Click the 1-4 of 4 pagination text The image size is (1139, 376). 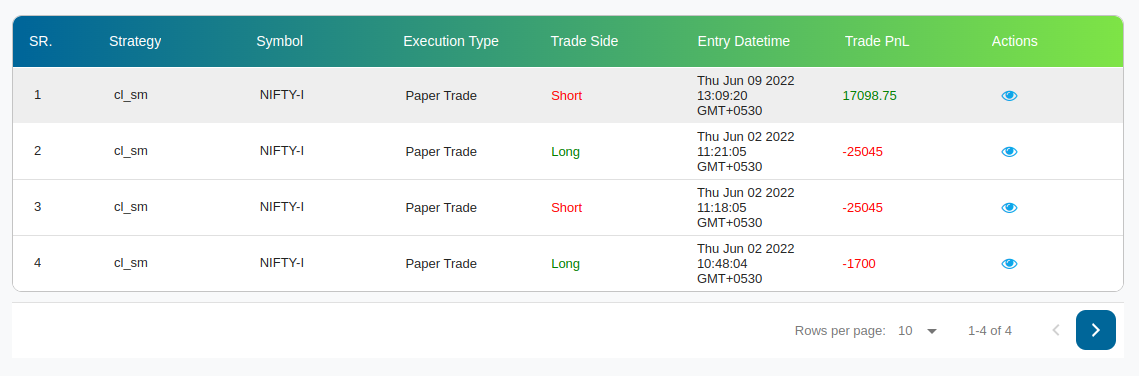[989, 331]
